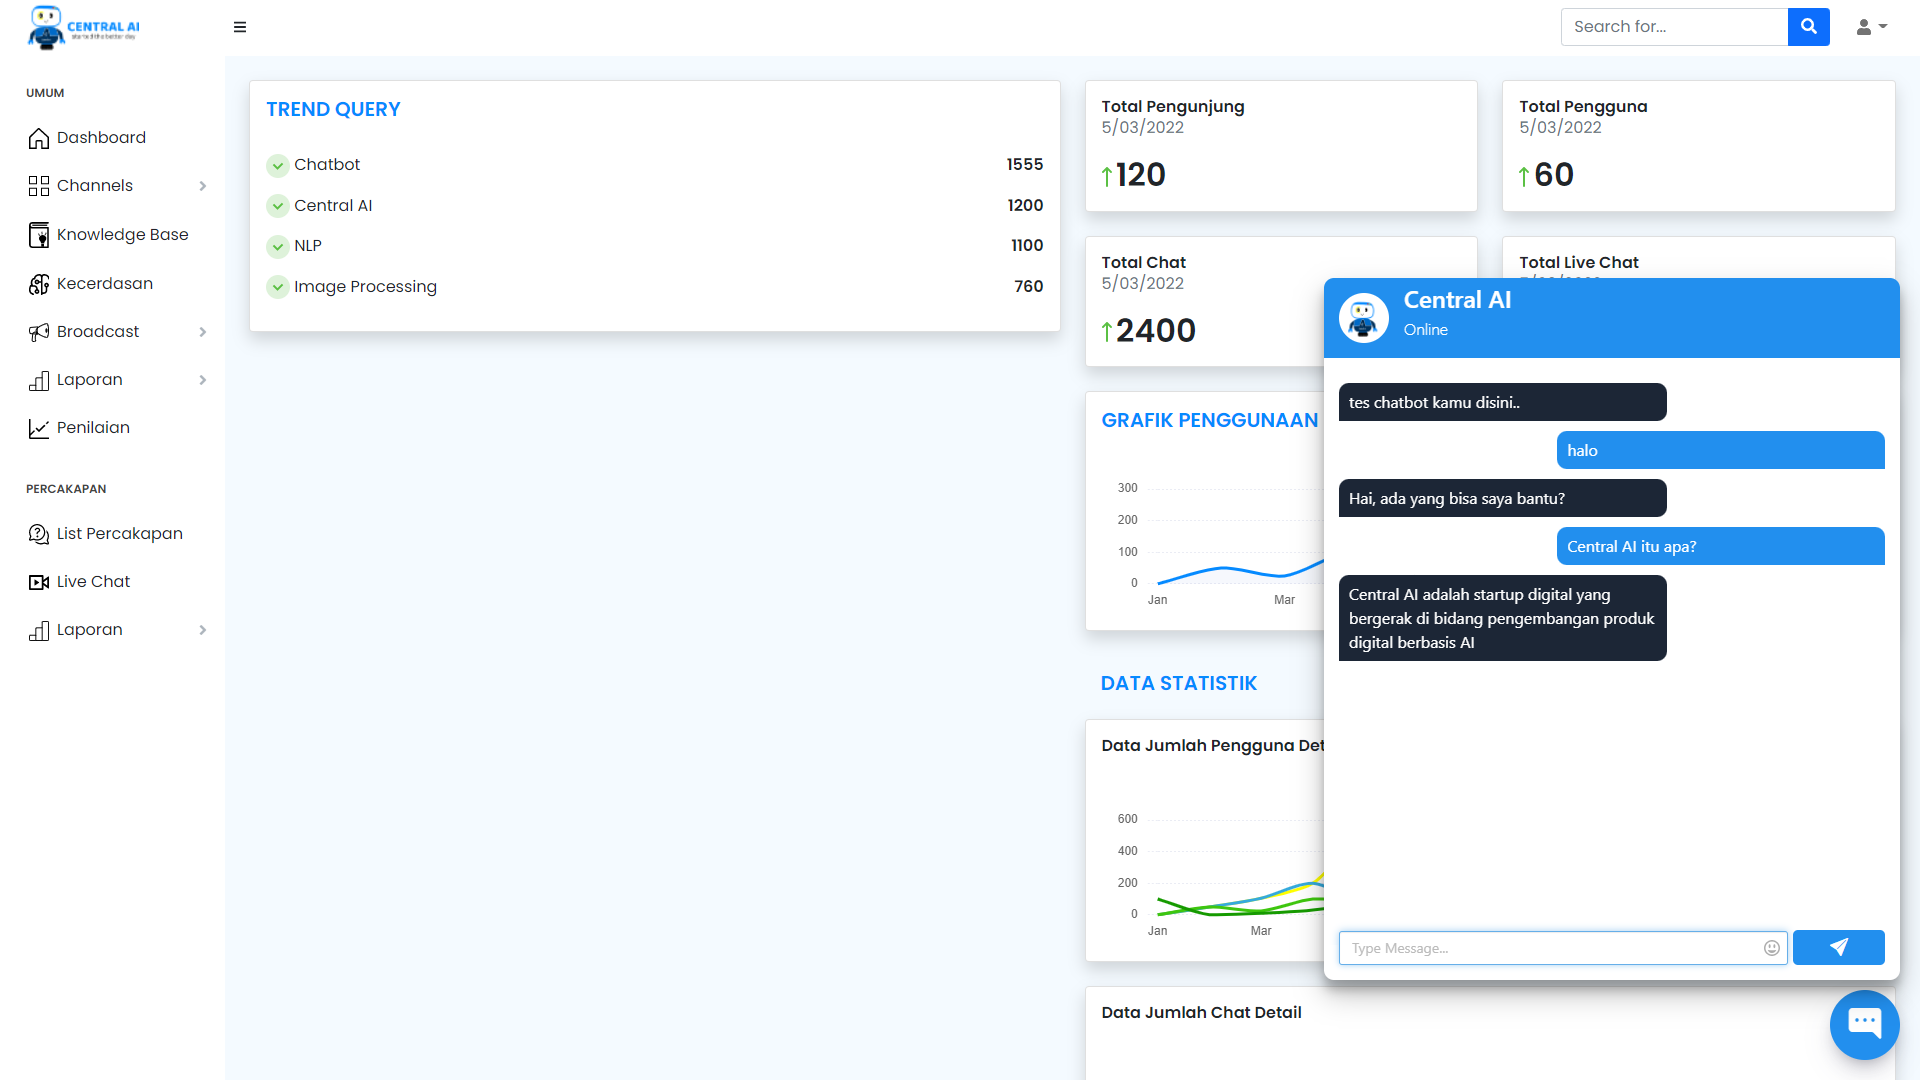Image resolution: width=1920 pixels, height=1080 pixels.
Task: Click the green chevron beside Chatbot
Action: tap(278, 166)
